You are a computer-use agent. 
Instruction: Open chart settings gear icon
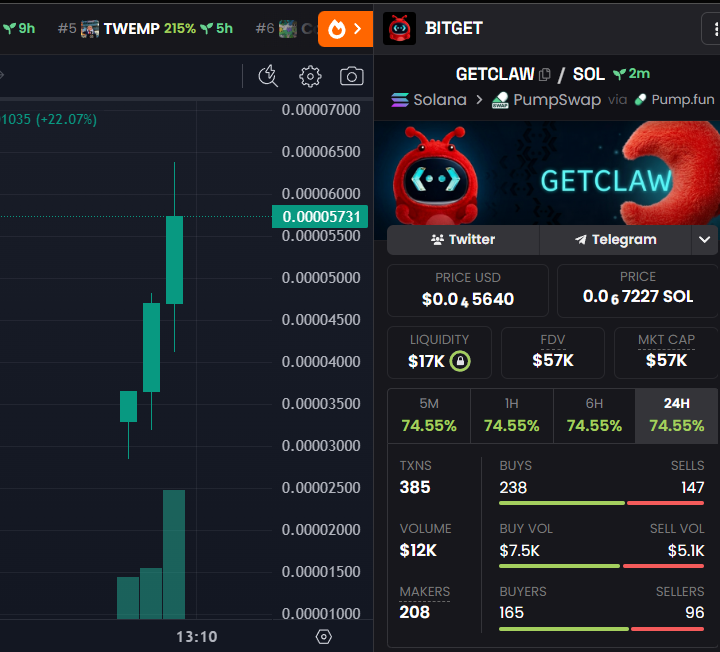coord(310,76)
